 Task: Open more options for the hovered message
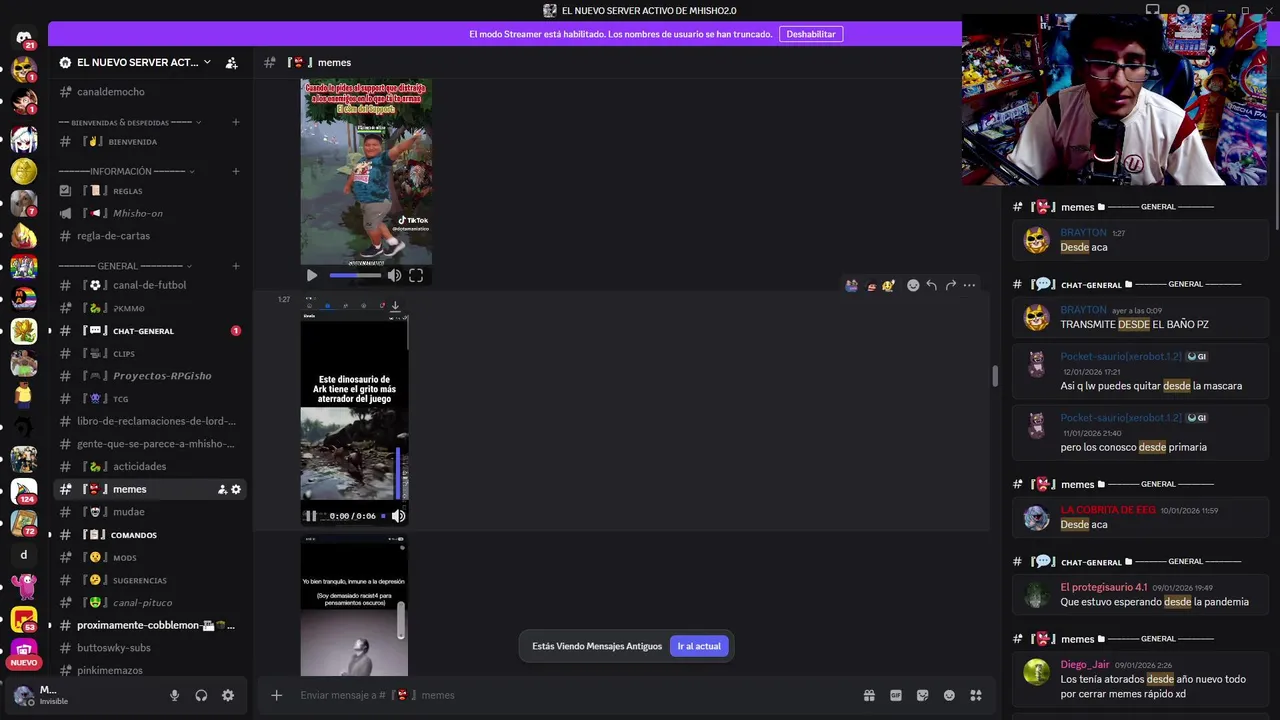(969, 285)
